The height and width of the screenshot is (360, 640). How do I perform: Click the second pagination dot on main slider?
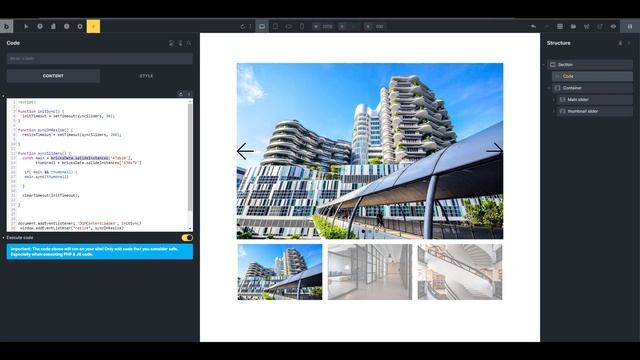click(x=370, y=231)
